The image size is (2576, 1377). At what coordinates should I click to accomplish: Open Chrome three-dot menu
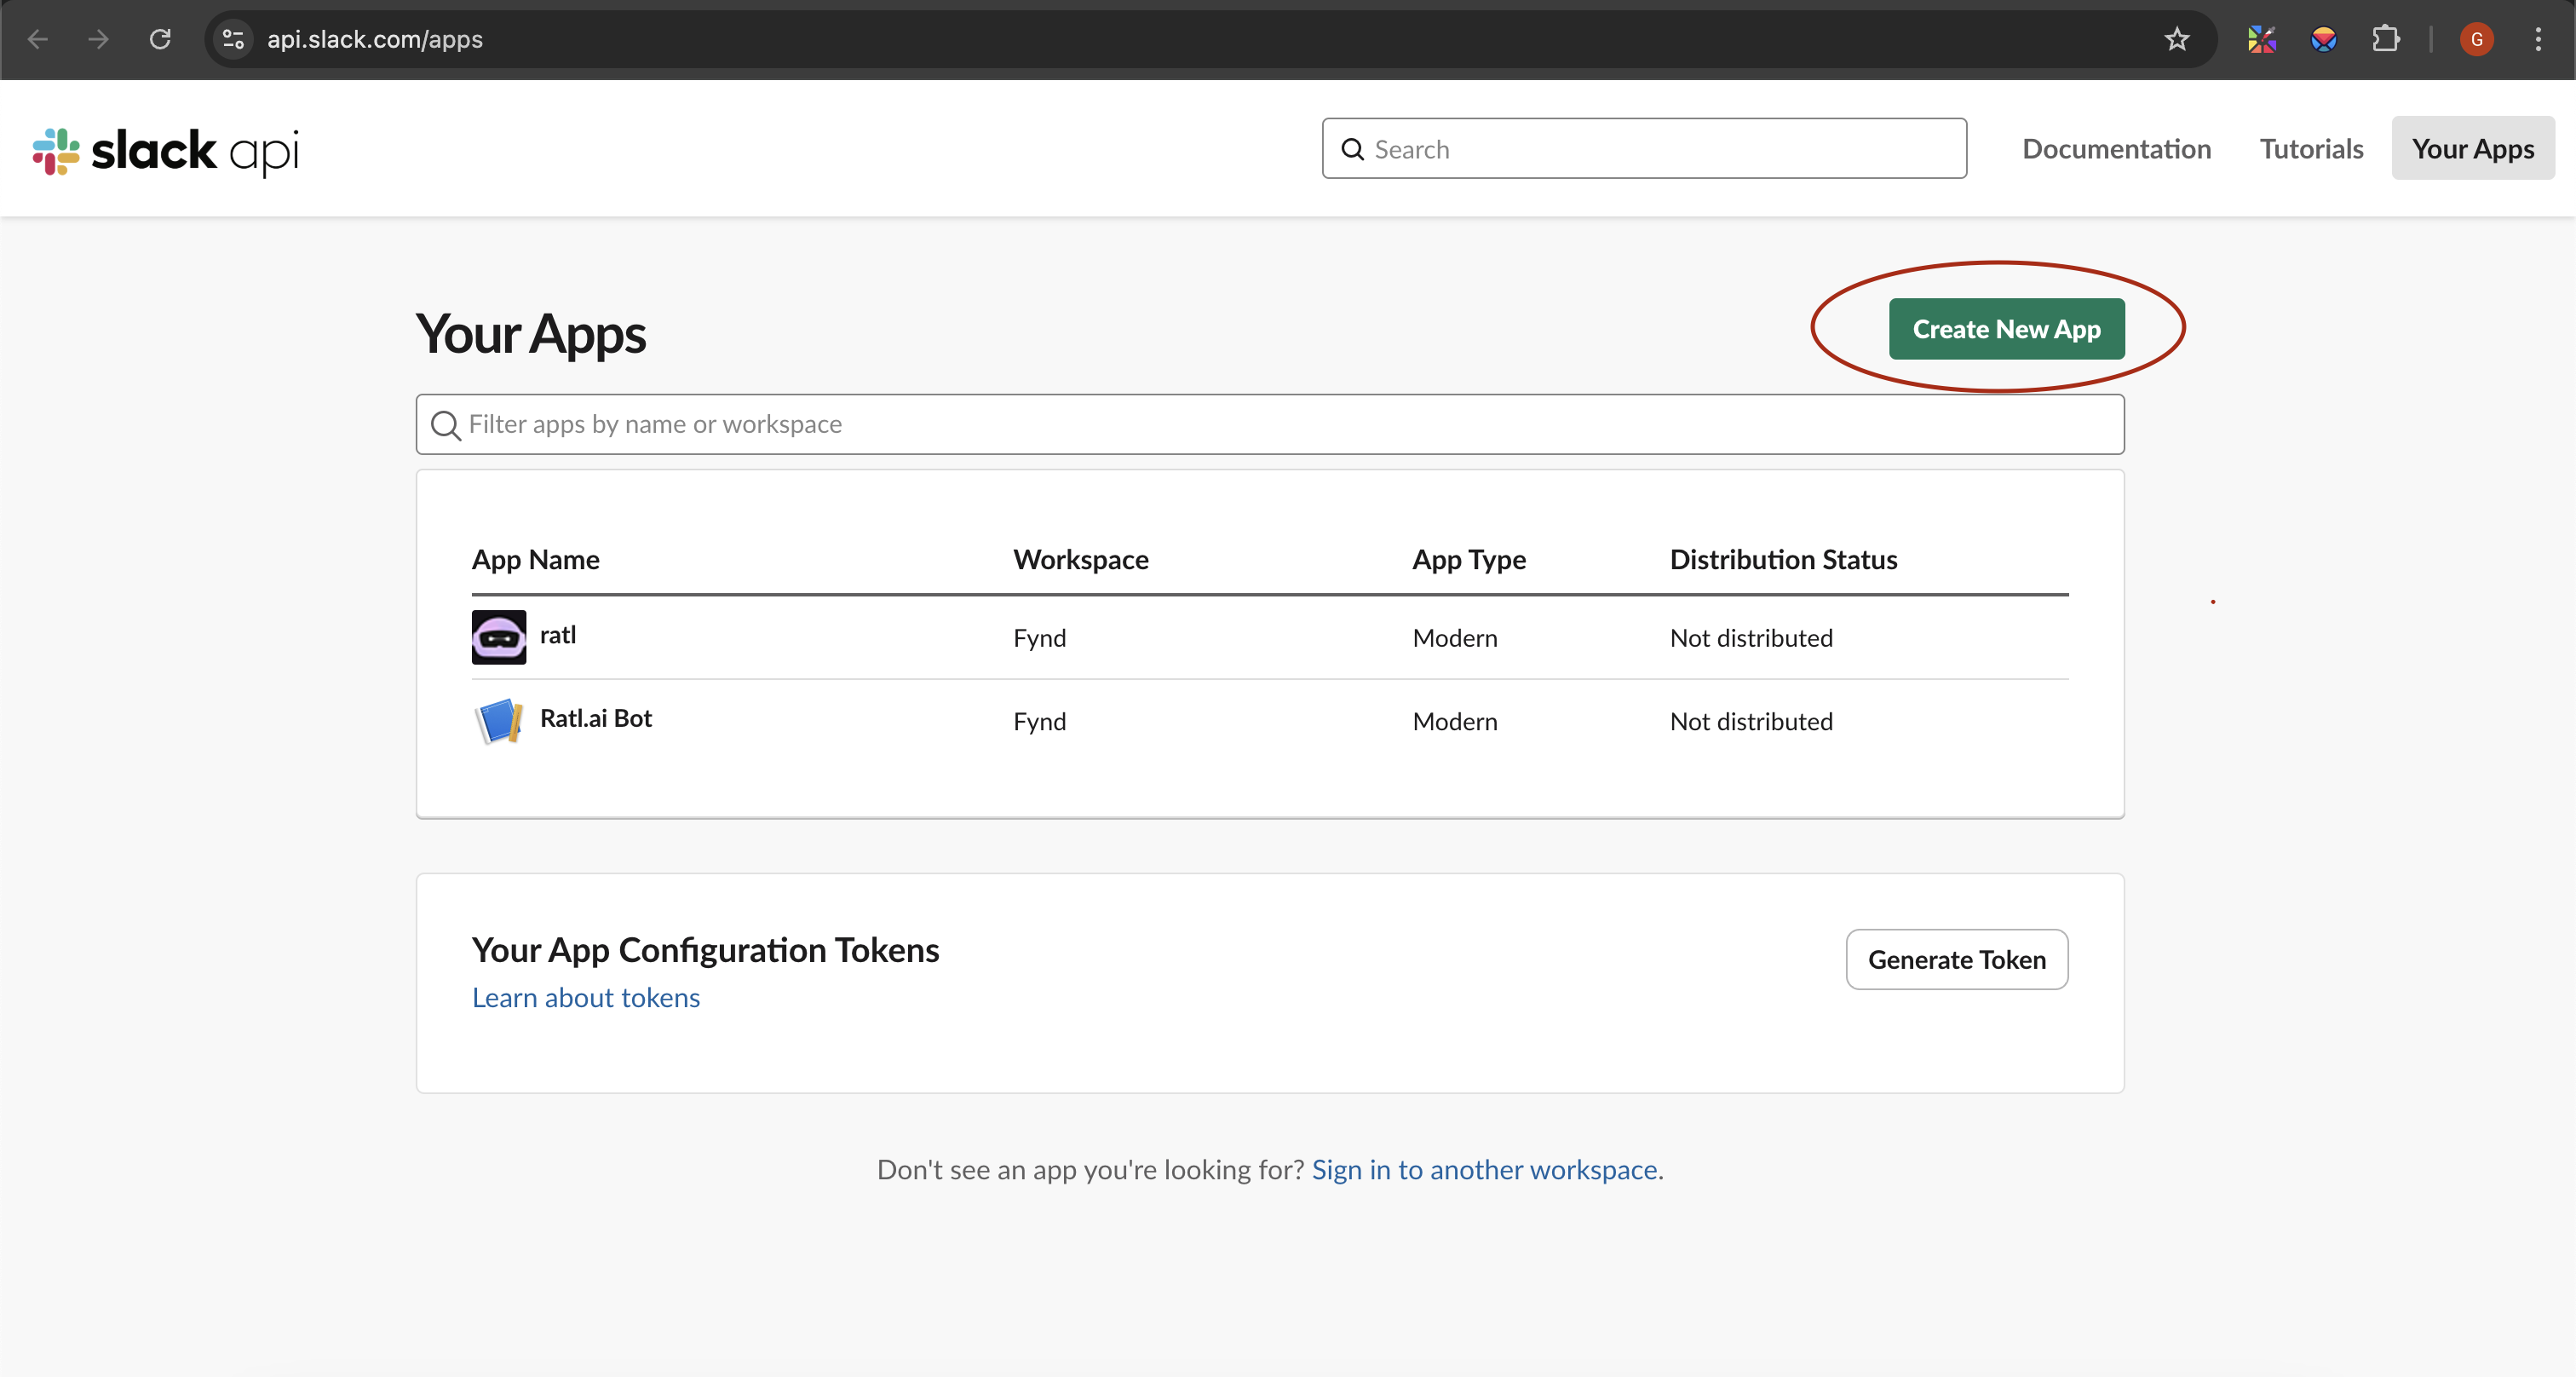(2538, 39)
